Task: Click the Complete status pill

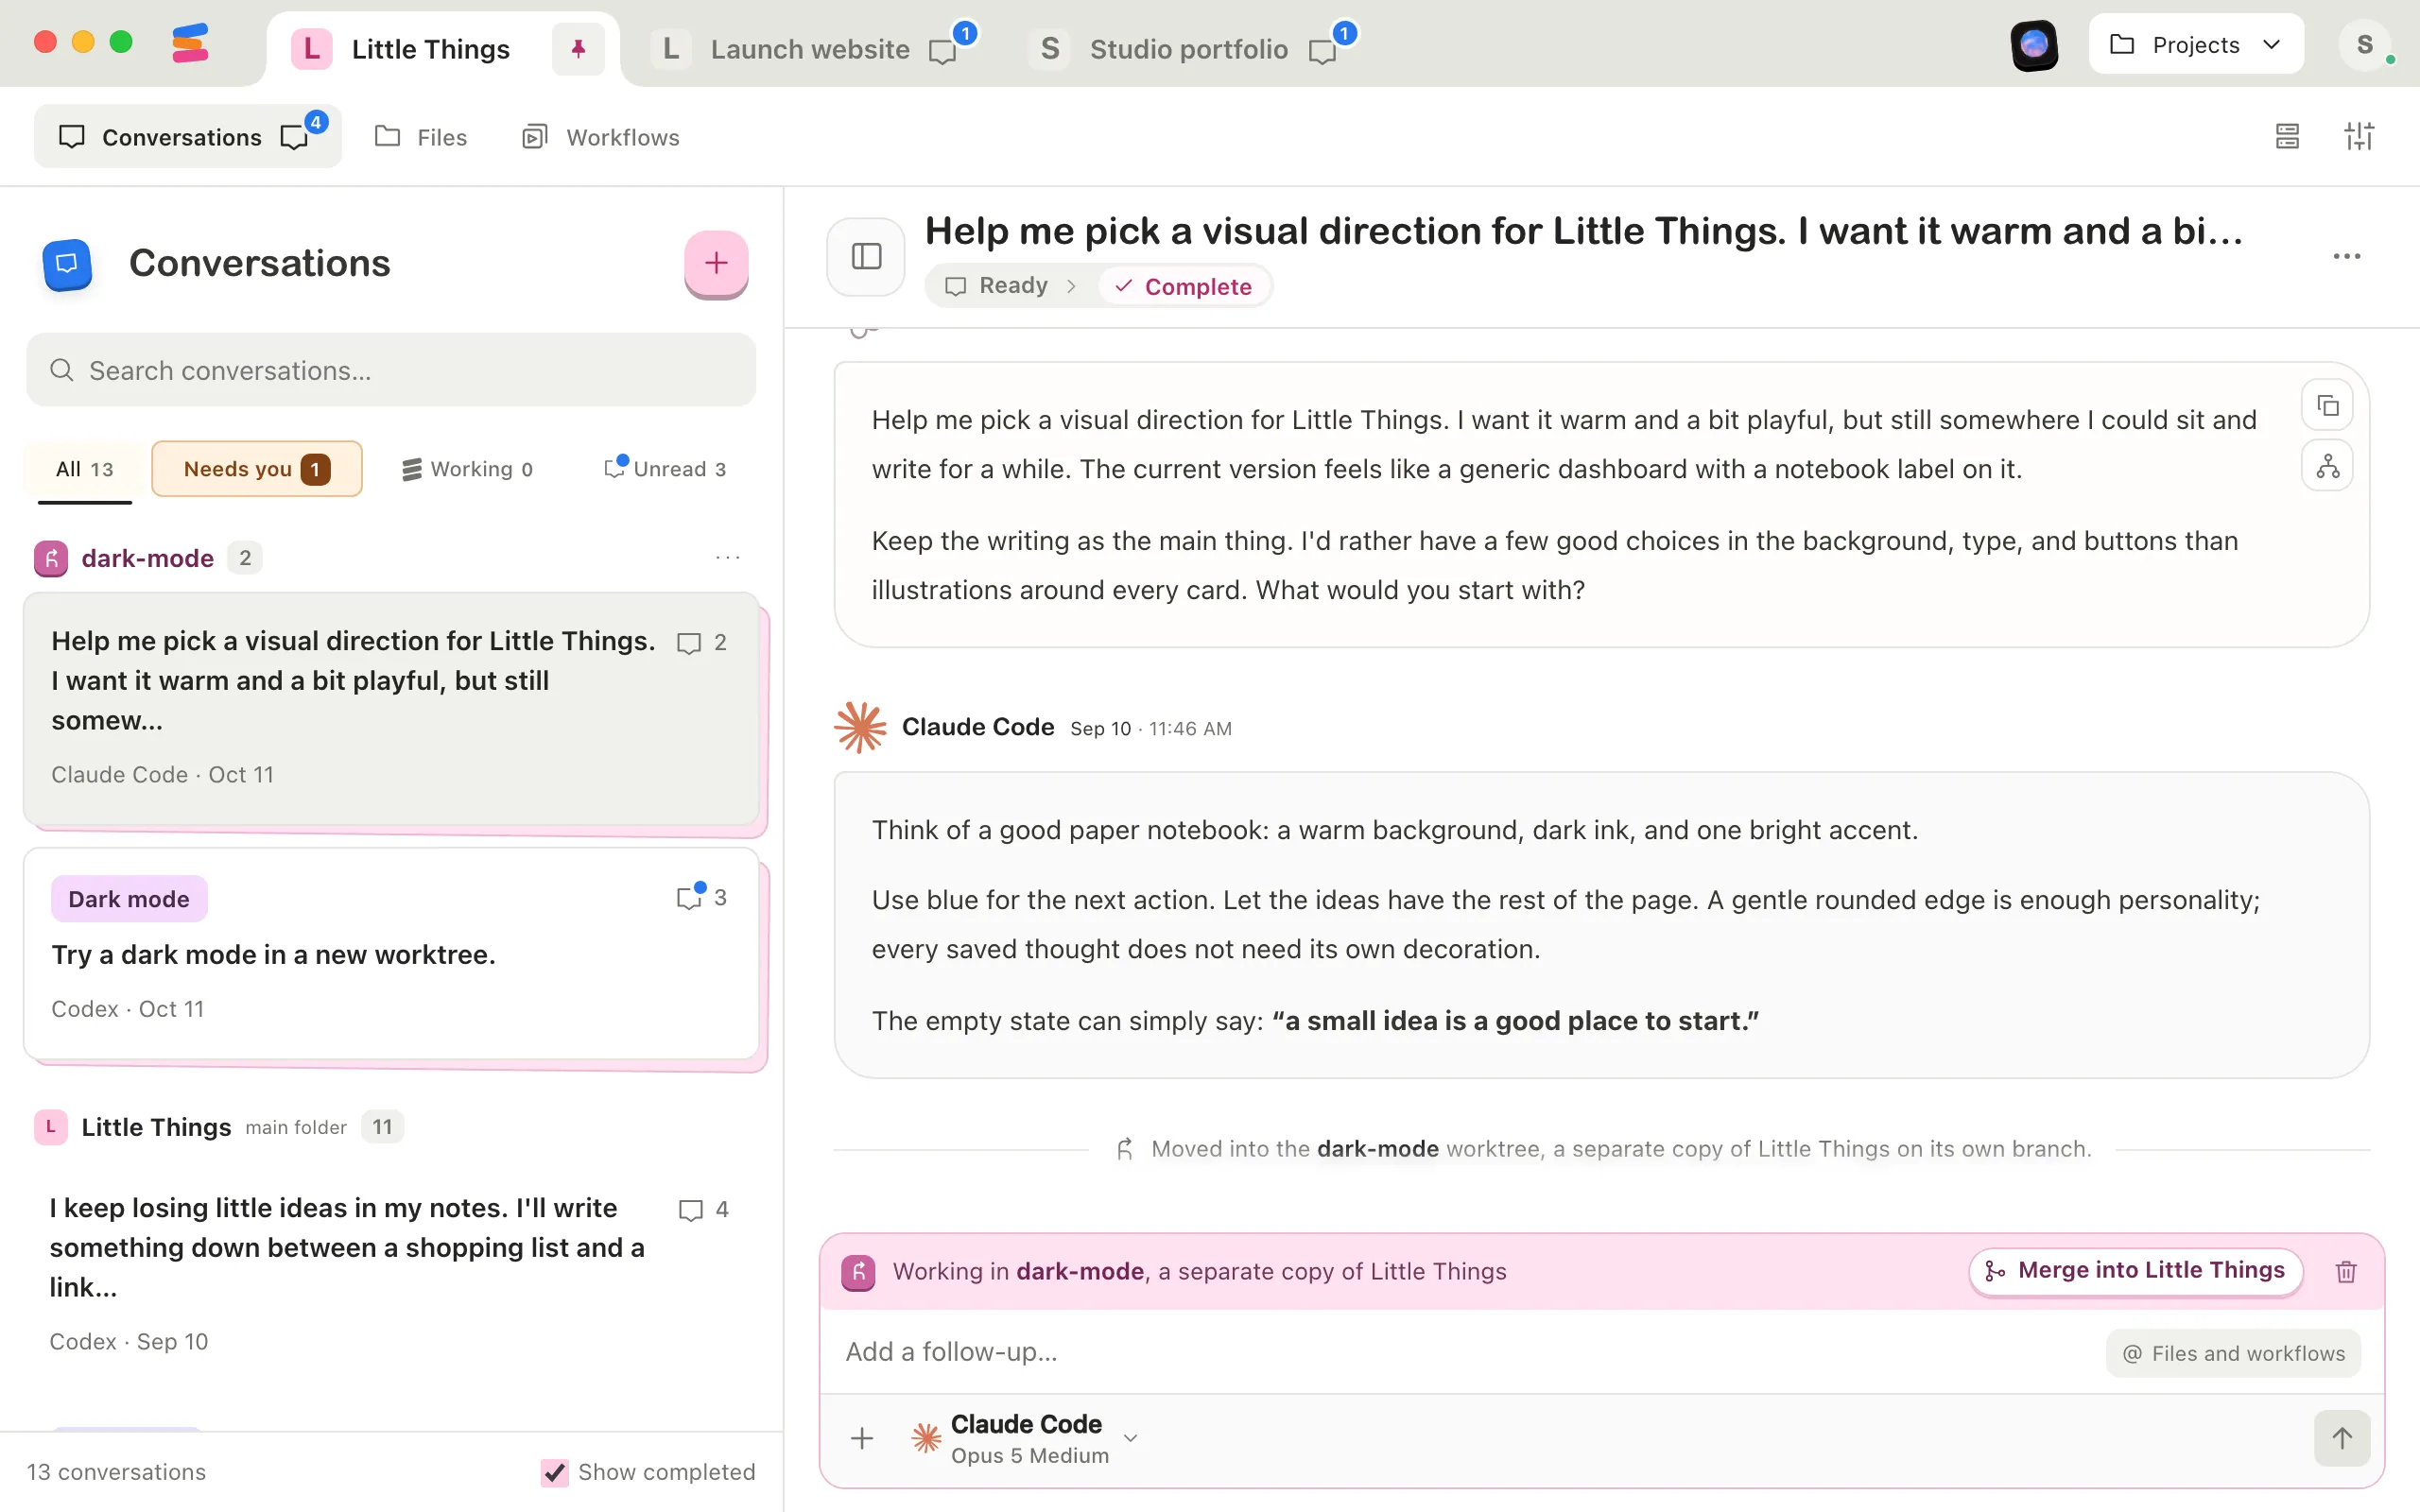Action: pyautogui.click(x=1184, y=286)
